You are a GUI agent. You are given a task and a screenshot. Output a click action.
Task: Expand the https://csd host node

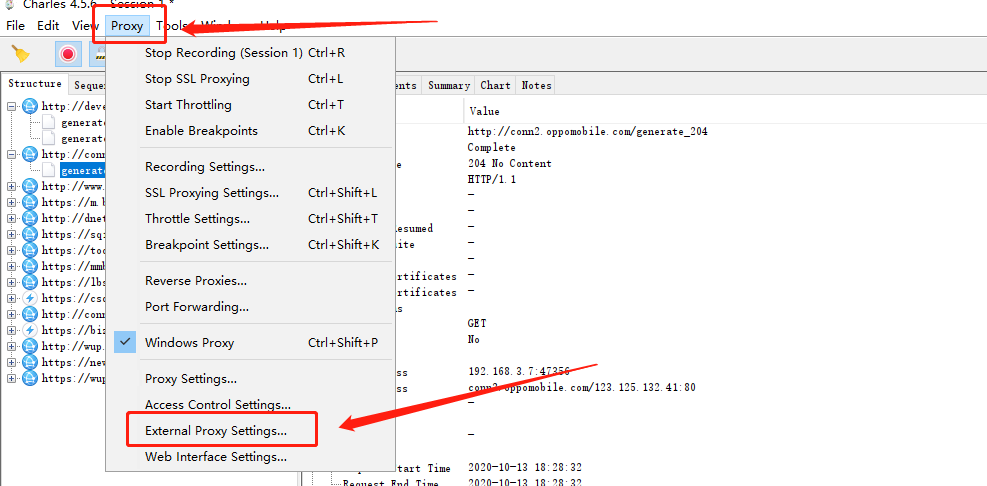(x=11, y=298)
